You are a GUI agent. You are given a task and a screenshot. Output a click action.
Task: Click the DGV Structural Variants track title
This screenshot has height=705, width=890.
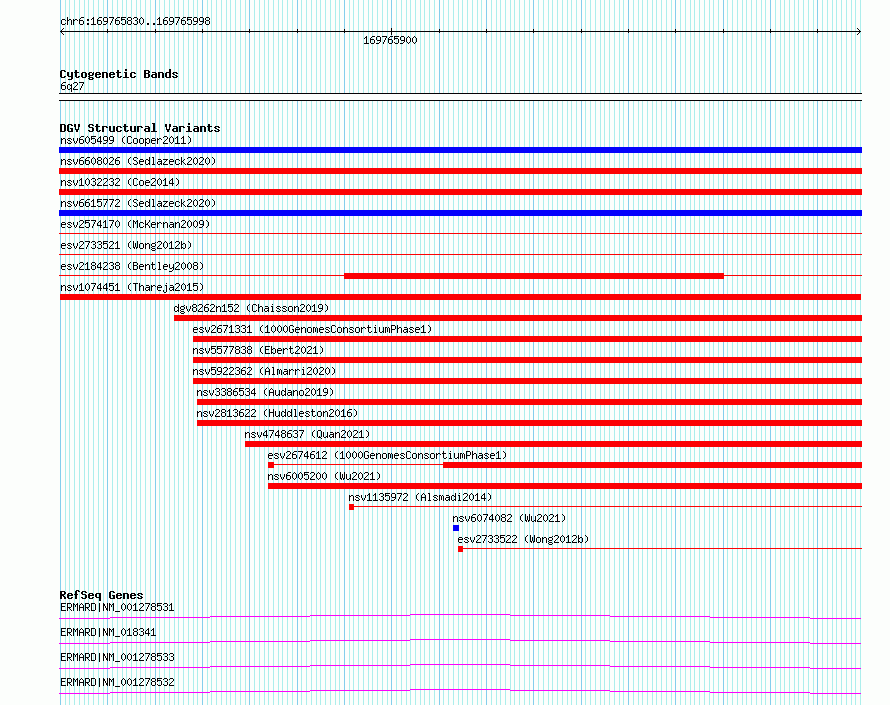point(140,128)
